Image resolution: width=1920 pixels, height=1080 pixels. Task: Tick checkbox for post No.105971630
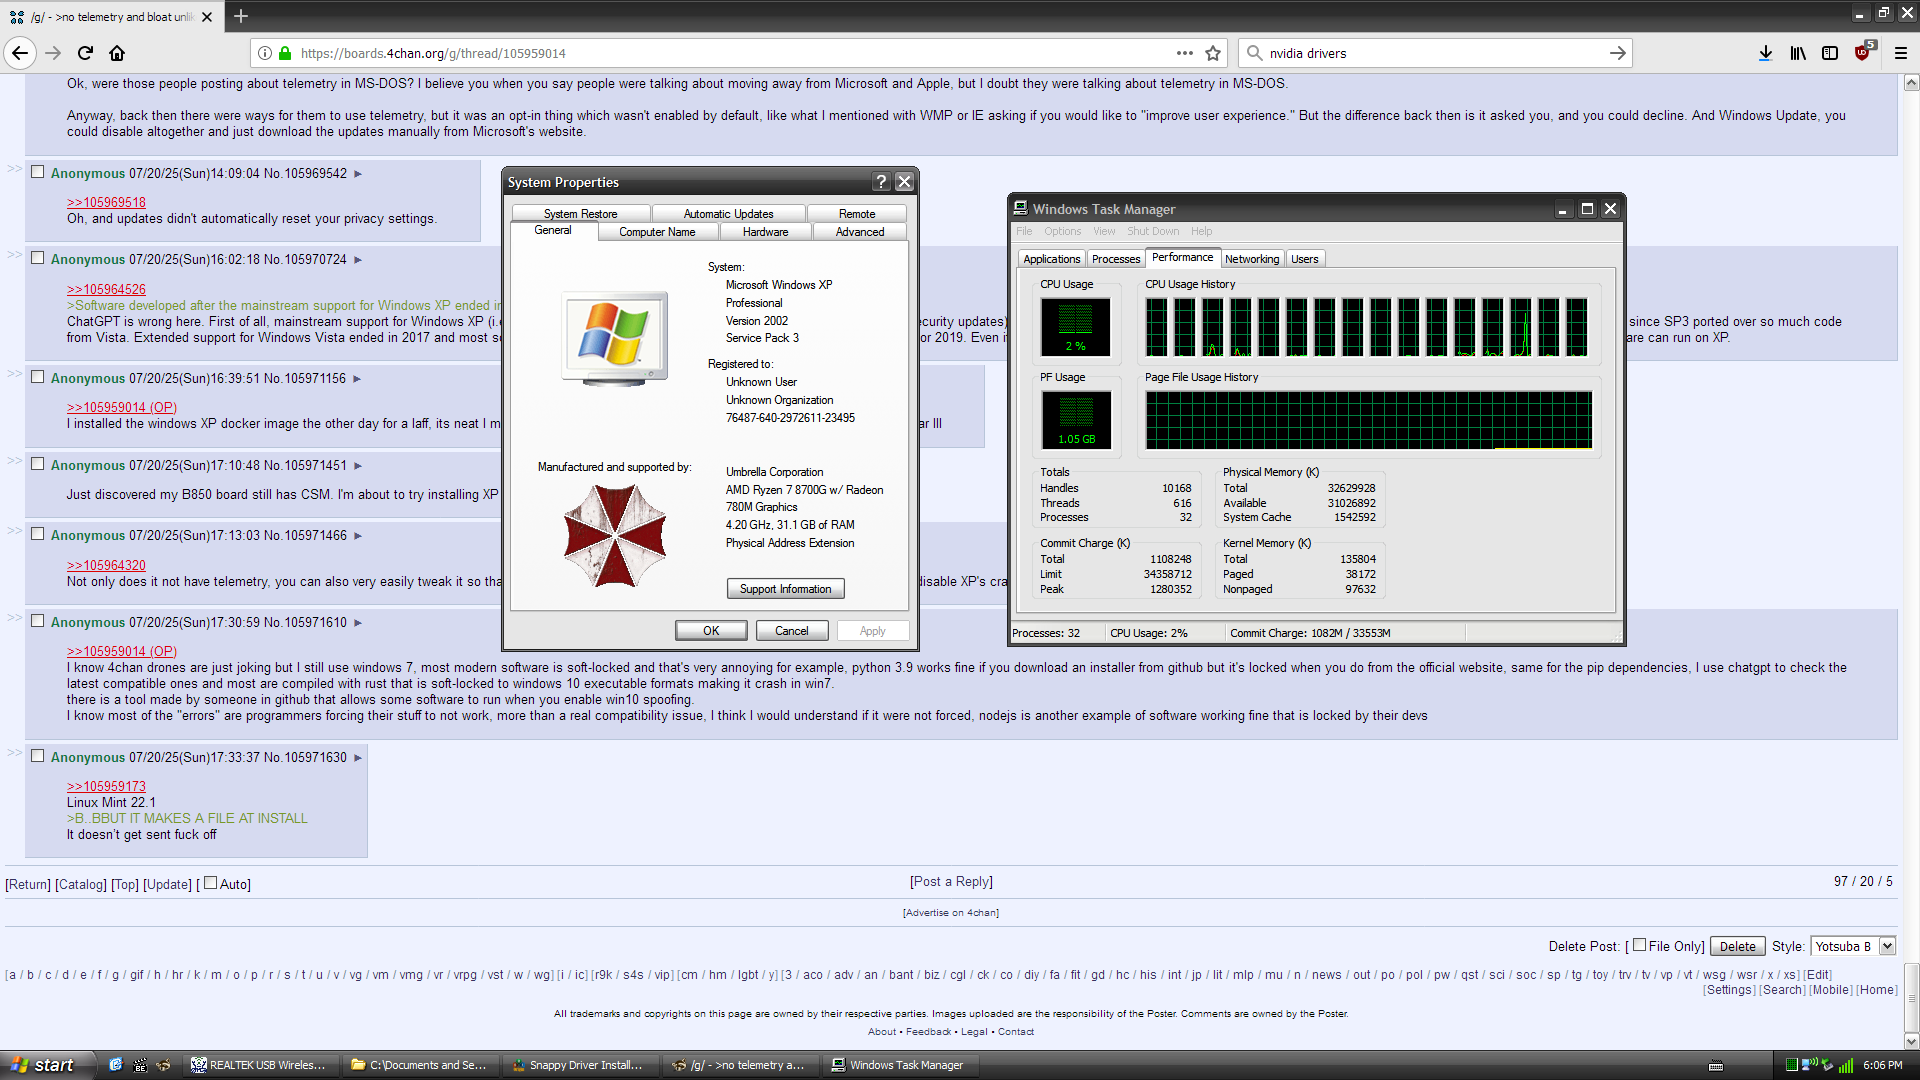pyautogui.click(x=38, y=756)
